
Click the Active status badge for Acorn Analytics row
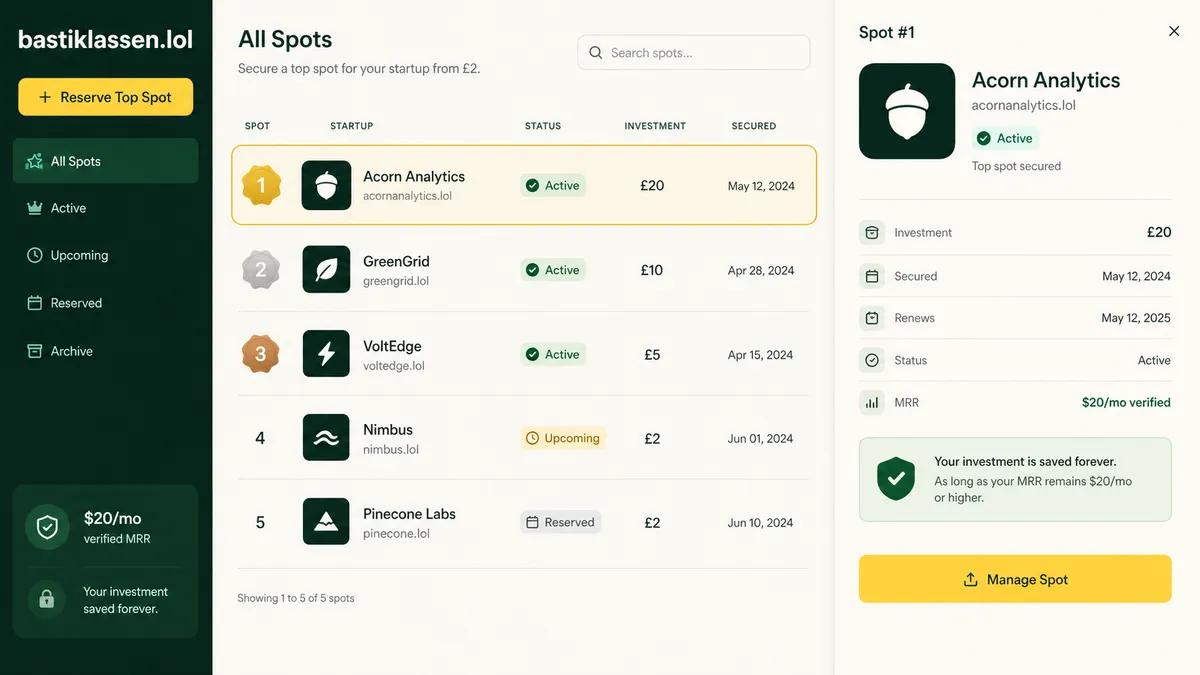pos(553,185)
